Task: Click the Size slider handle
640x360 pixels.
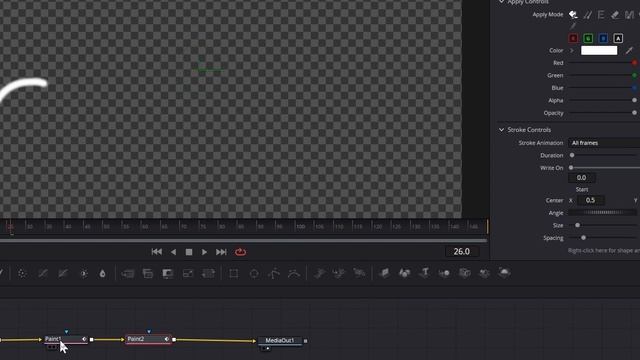Action: point(577,225)
